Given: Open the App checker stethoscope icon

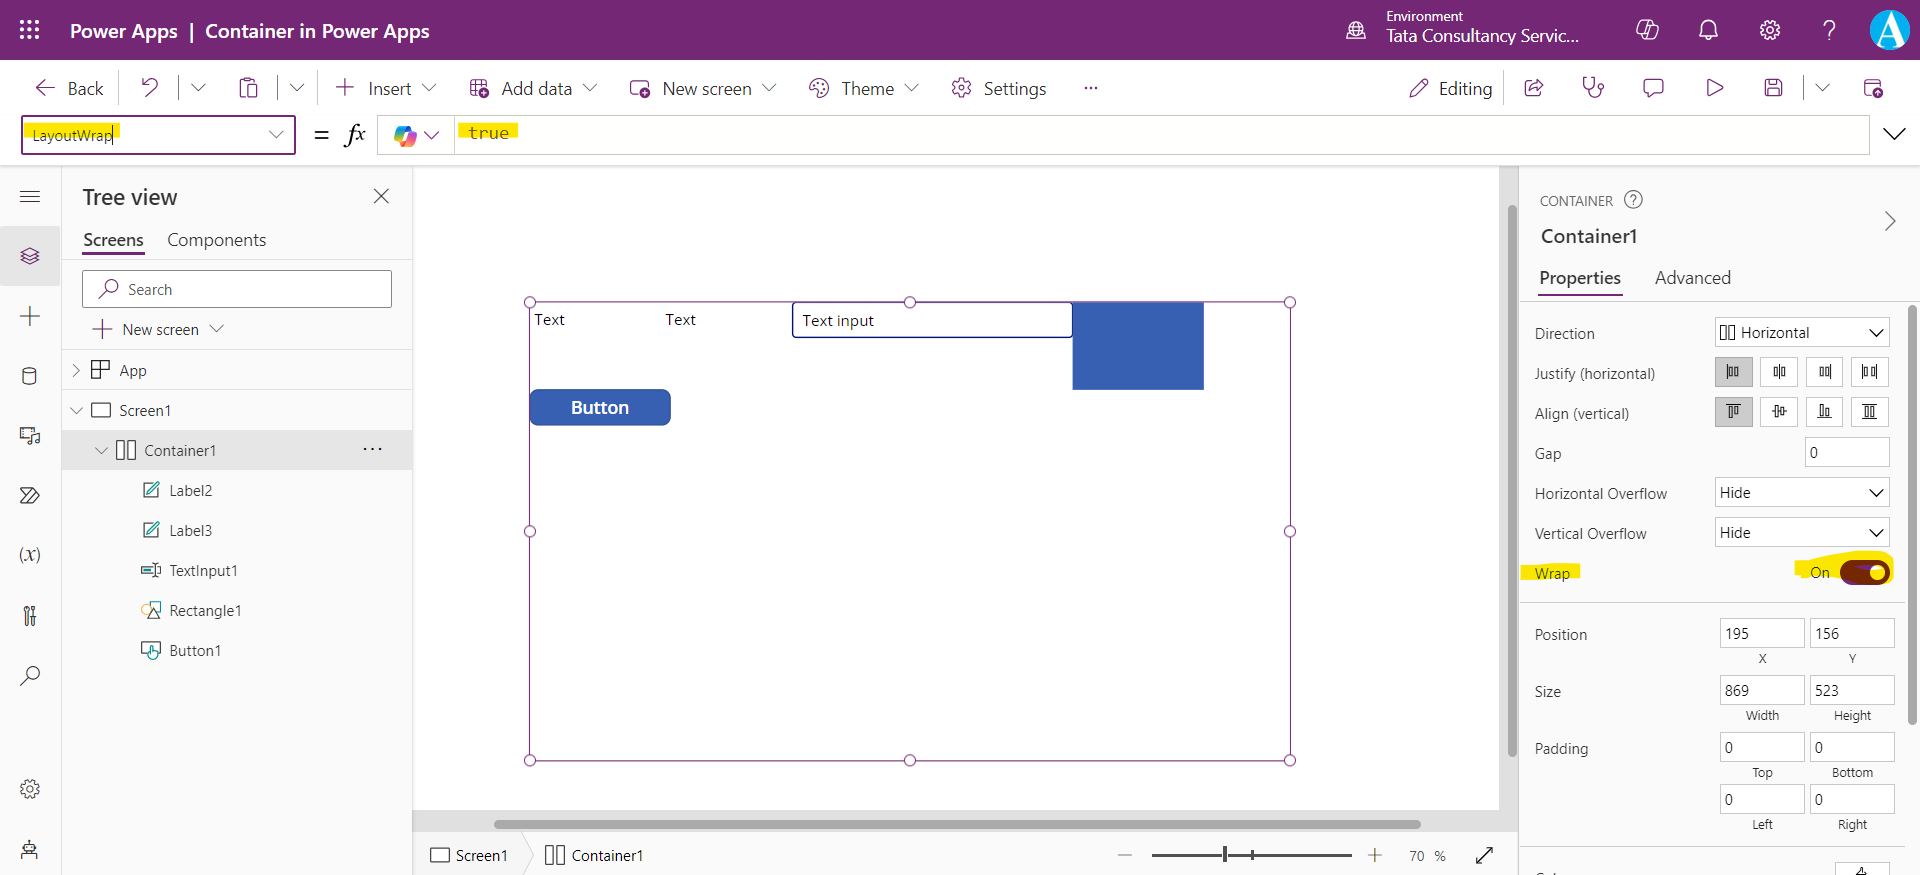Looking at the screenshot, I should coord(1593,88).
